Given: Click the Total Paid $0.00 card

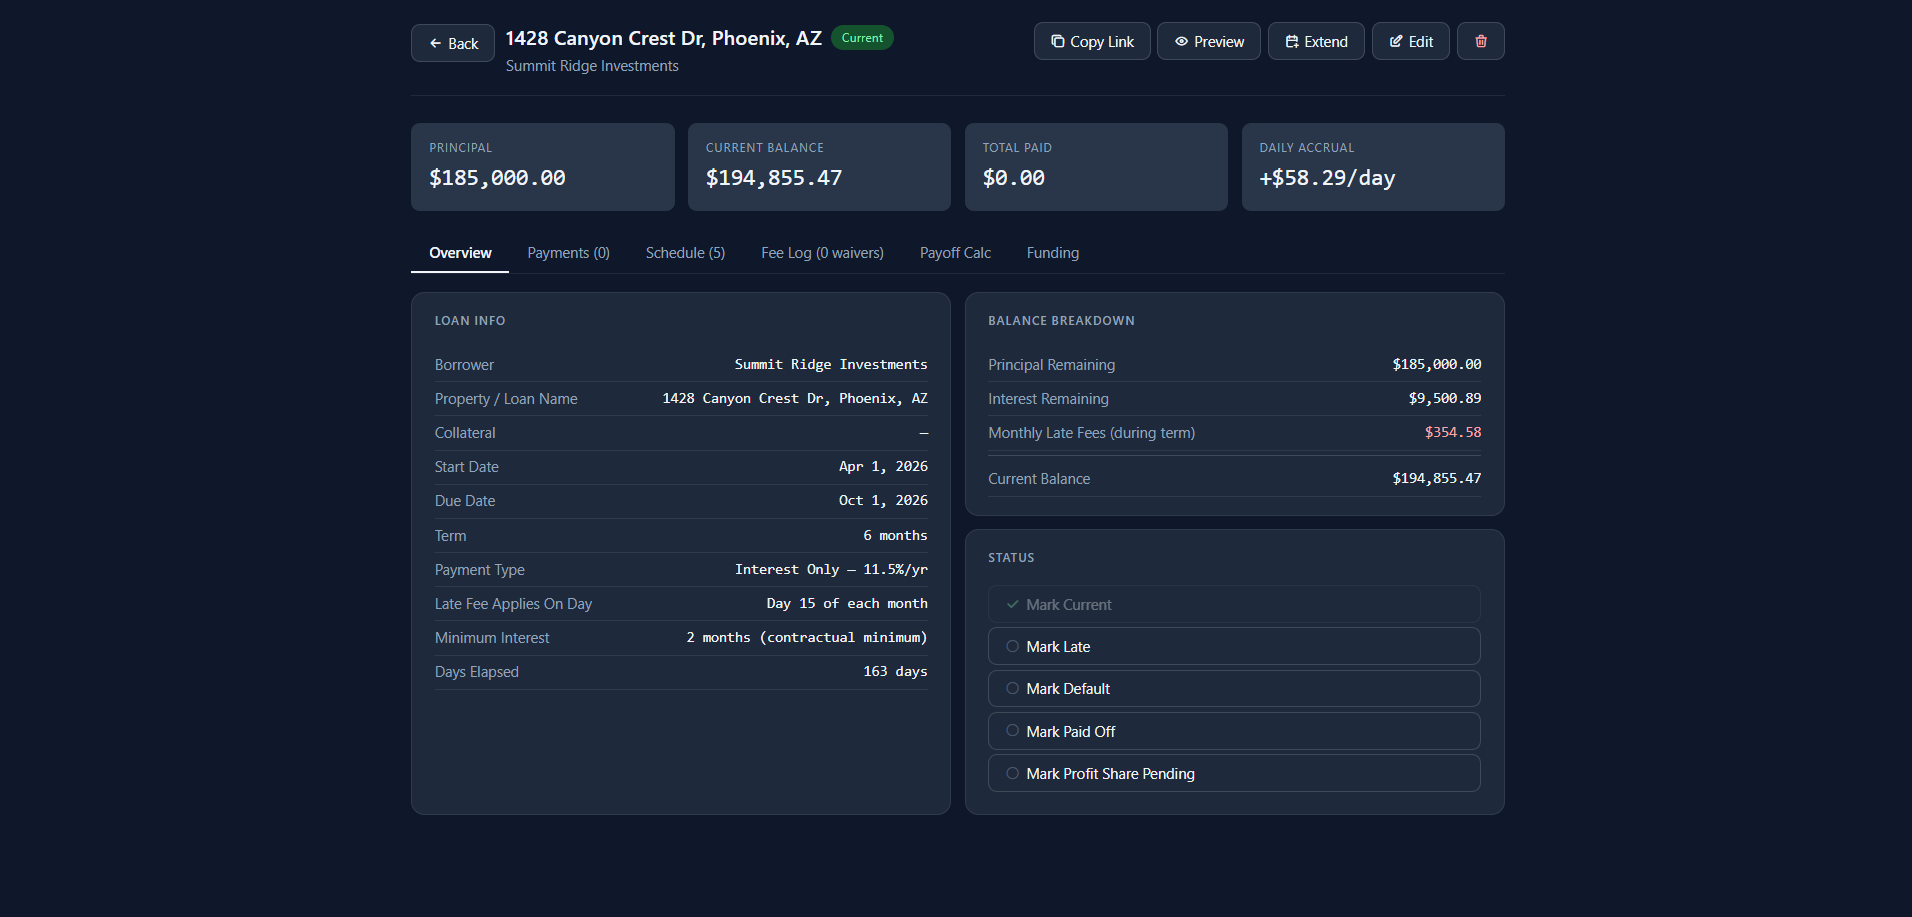Looking at the screenshot, I should (x=1096, y=167).
